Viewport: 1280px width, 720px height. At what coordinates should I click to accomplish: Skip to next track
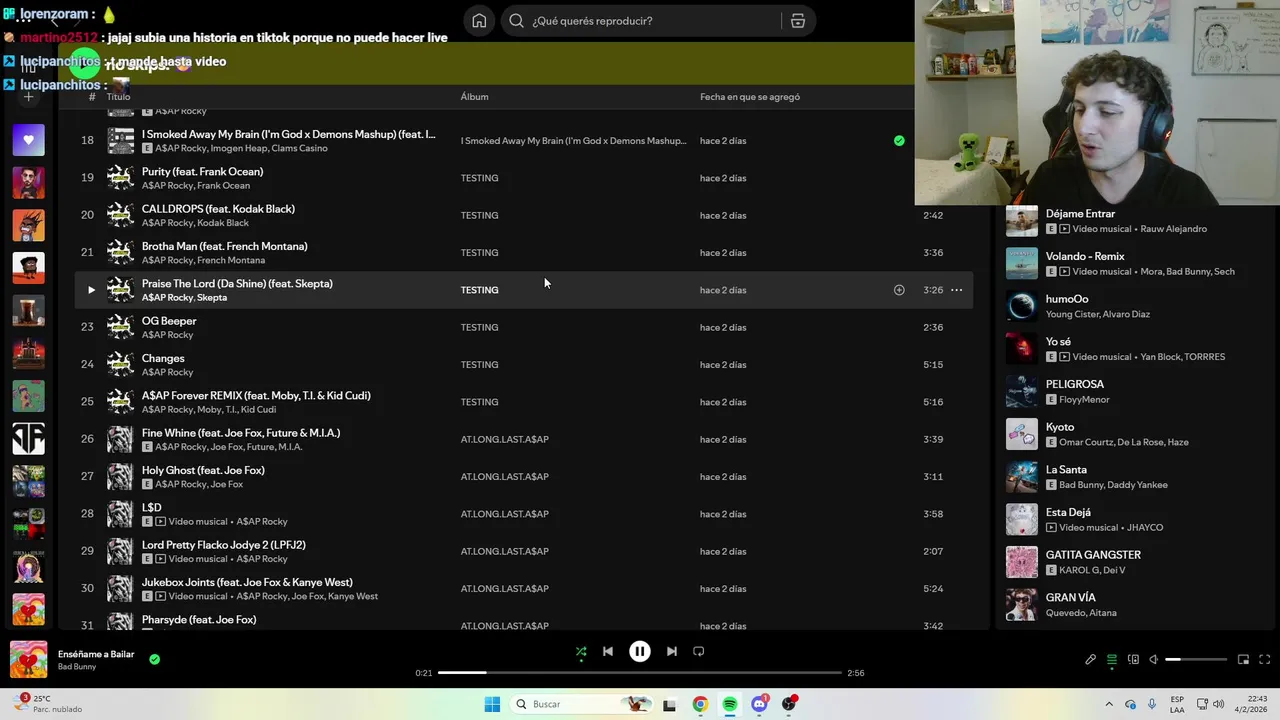672,651
